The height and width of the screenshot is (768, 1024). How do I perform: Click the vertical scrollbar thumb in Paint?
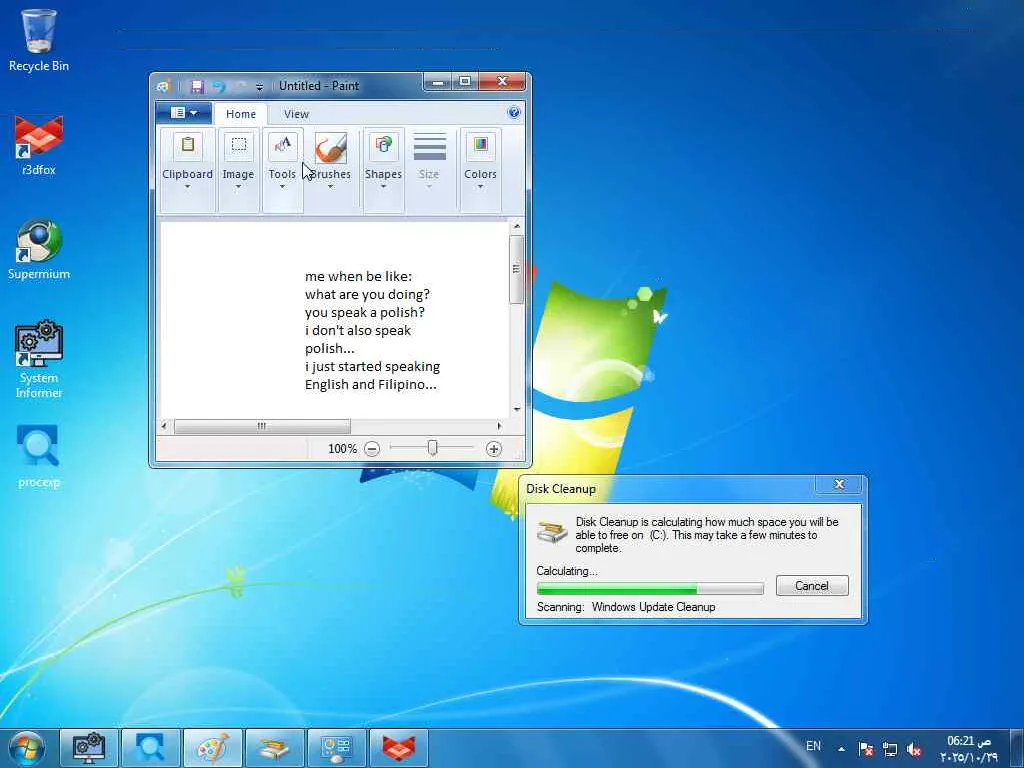click(517, 269)
